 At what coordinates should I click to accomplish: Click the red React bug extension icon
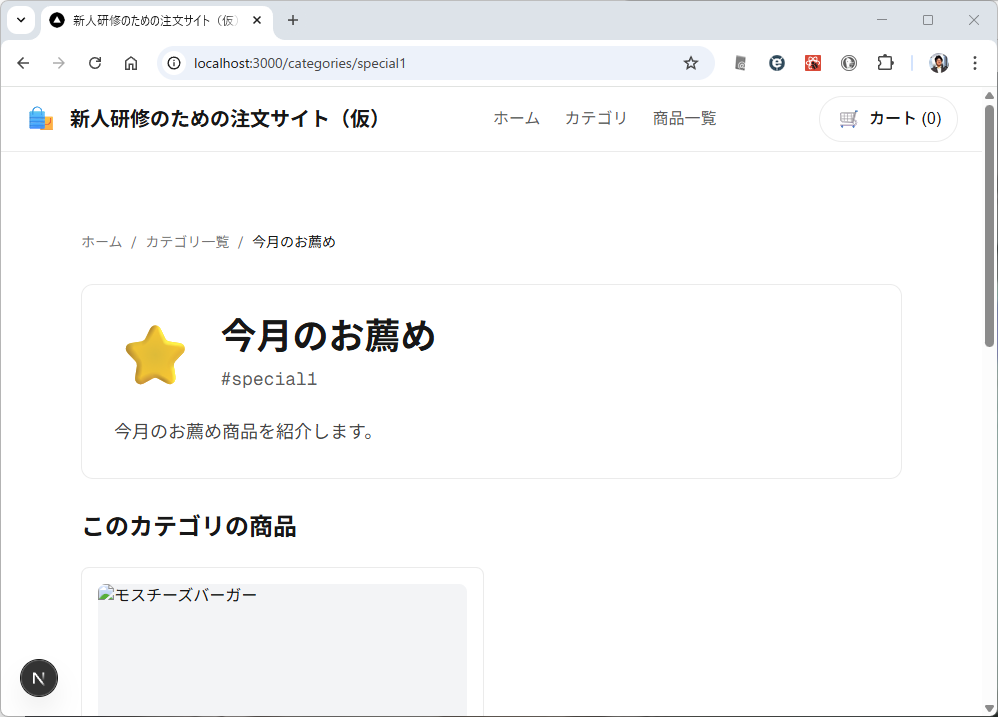point(813,63)
